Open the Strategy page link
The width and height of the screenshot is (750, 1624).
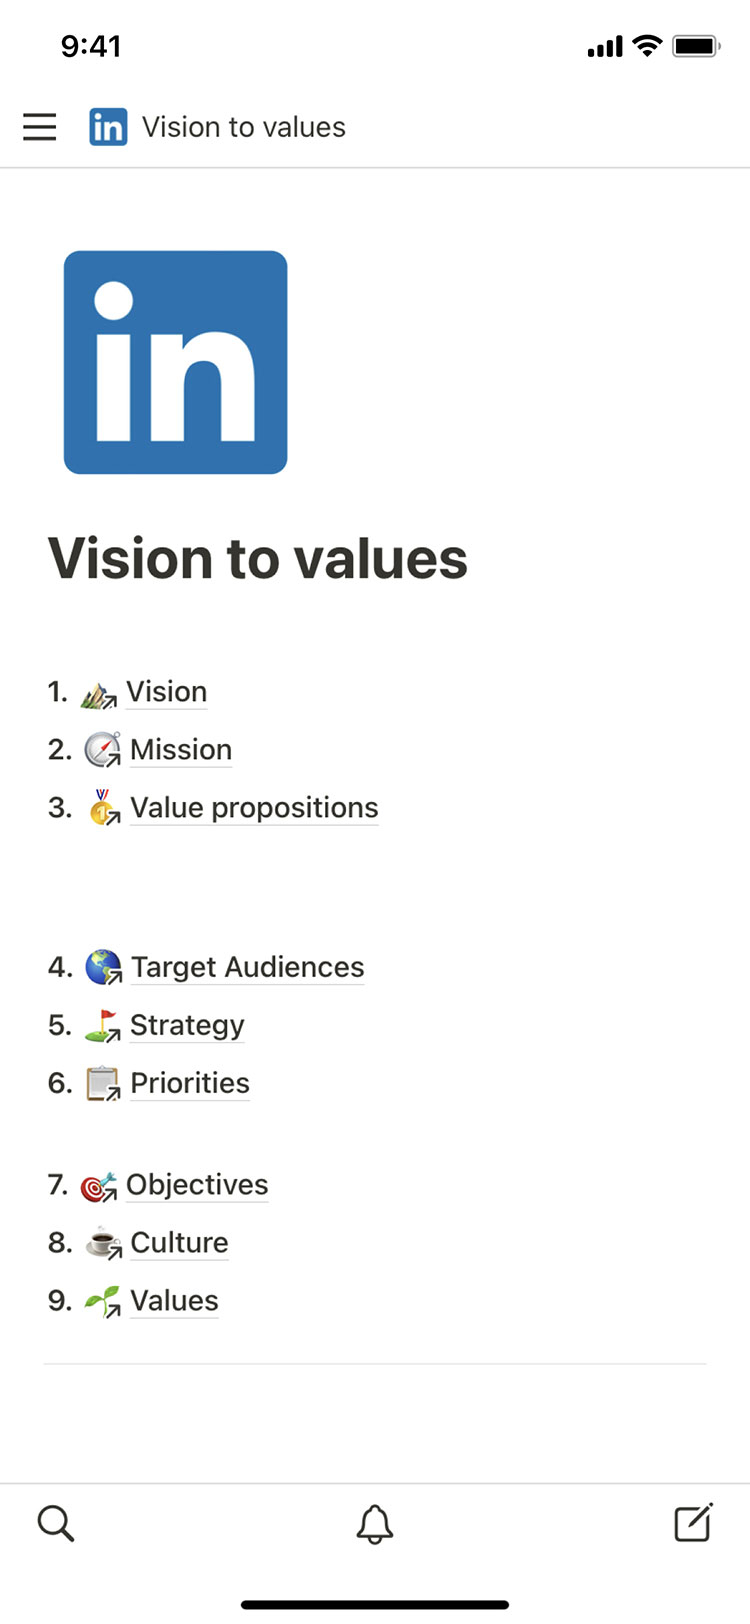(187, 1026)
